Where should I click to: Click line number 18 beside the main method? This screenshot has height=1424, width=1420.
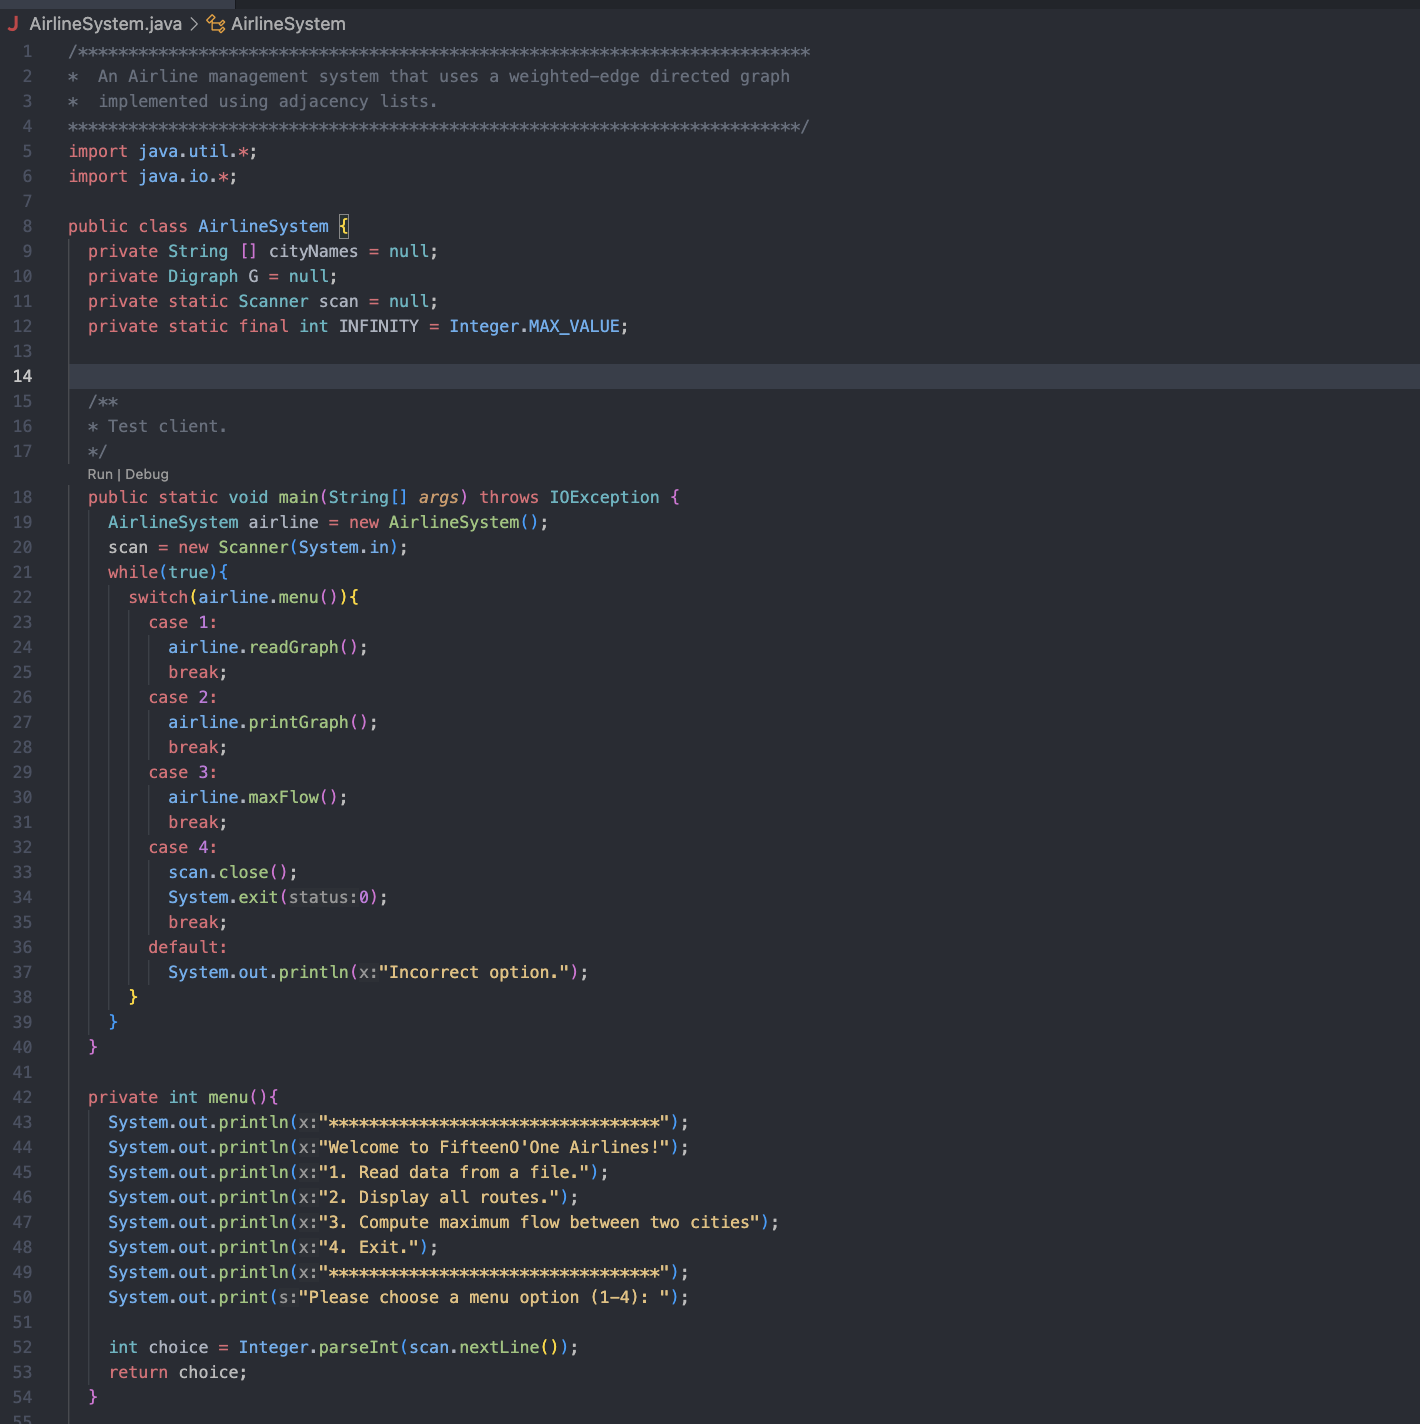[x=23, y=497]
